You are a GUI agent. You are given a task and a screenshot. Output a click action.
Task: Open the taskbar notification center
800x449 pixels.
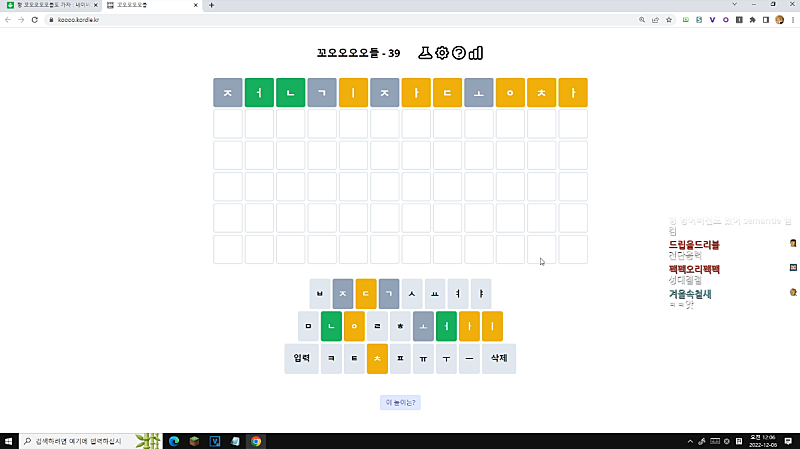point(788,441)
